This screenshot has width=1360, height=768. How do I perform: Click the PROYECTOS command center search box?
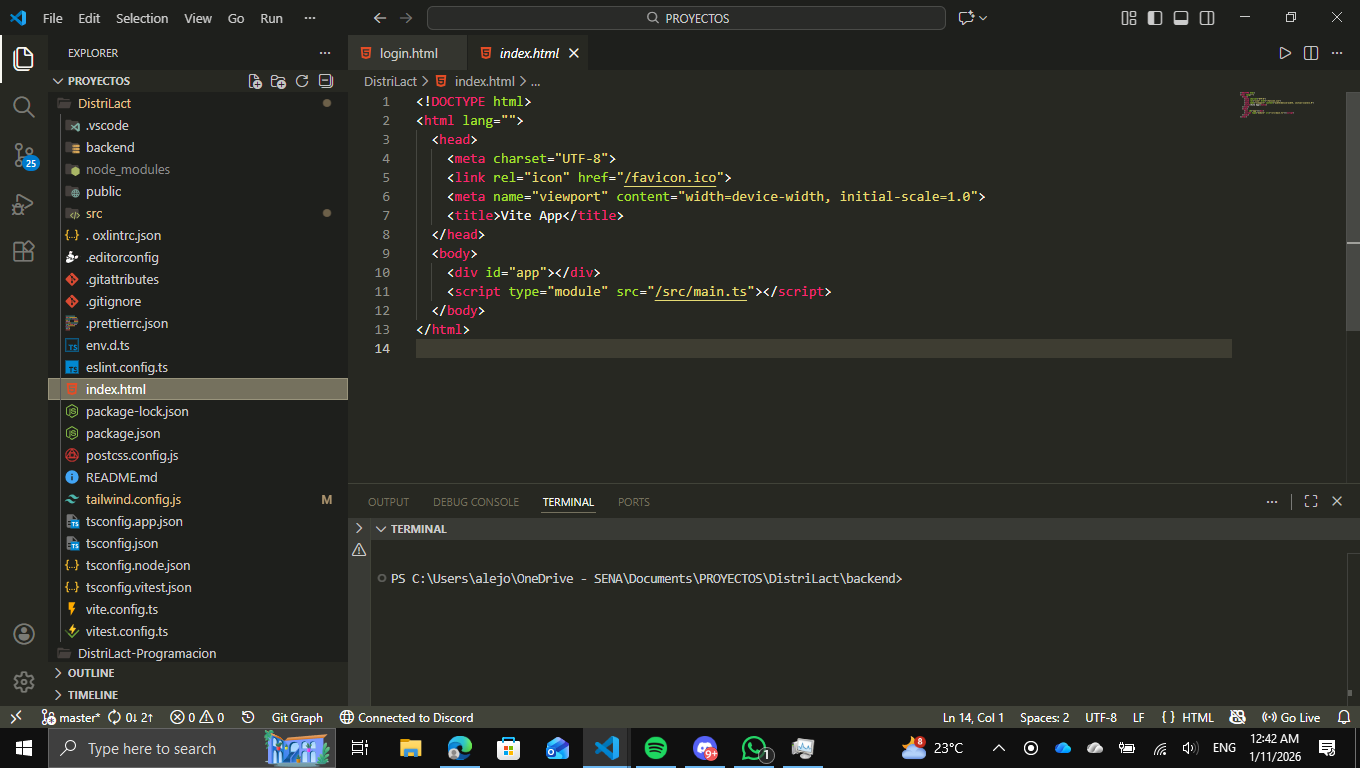686,18
